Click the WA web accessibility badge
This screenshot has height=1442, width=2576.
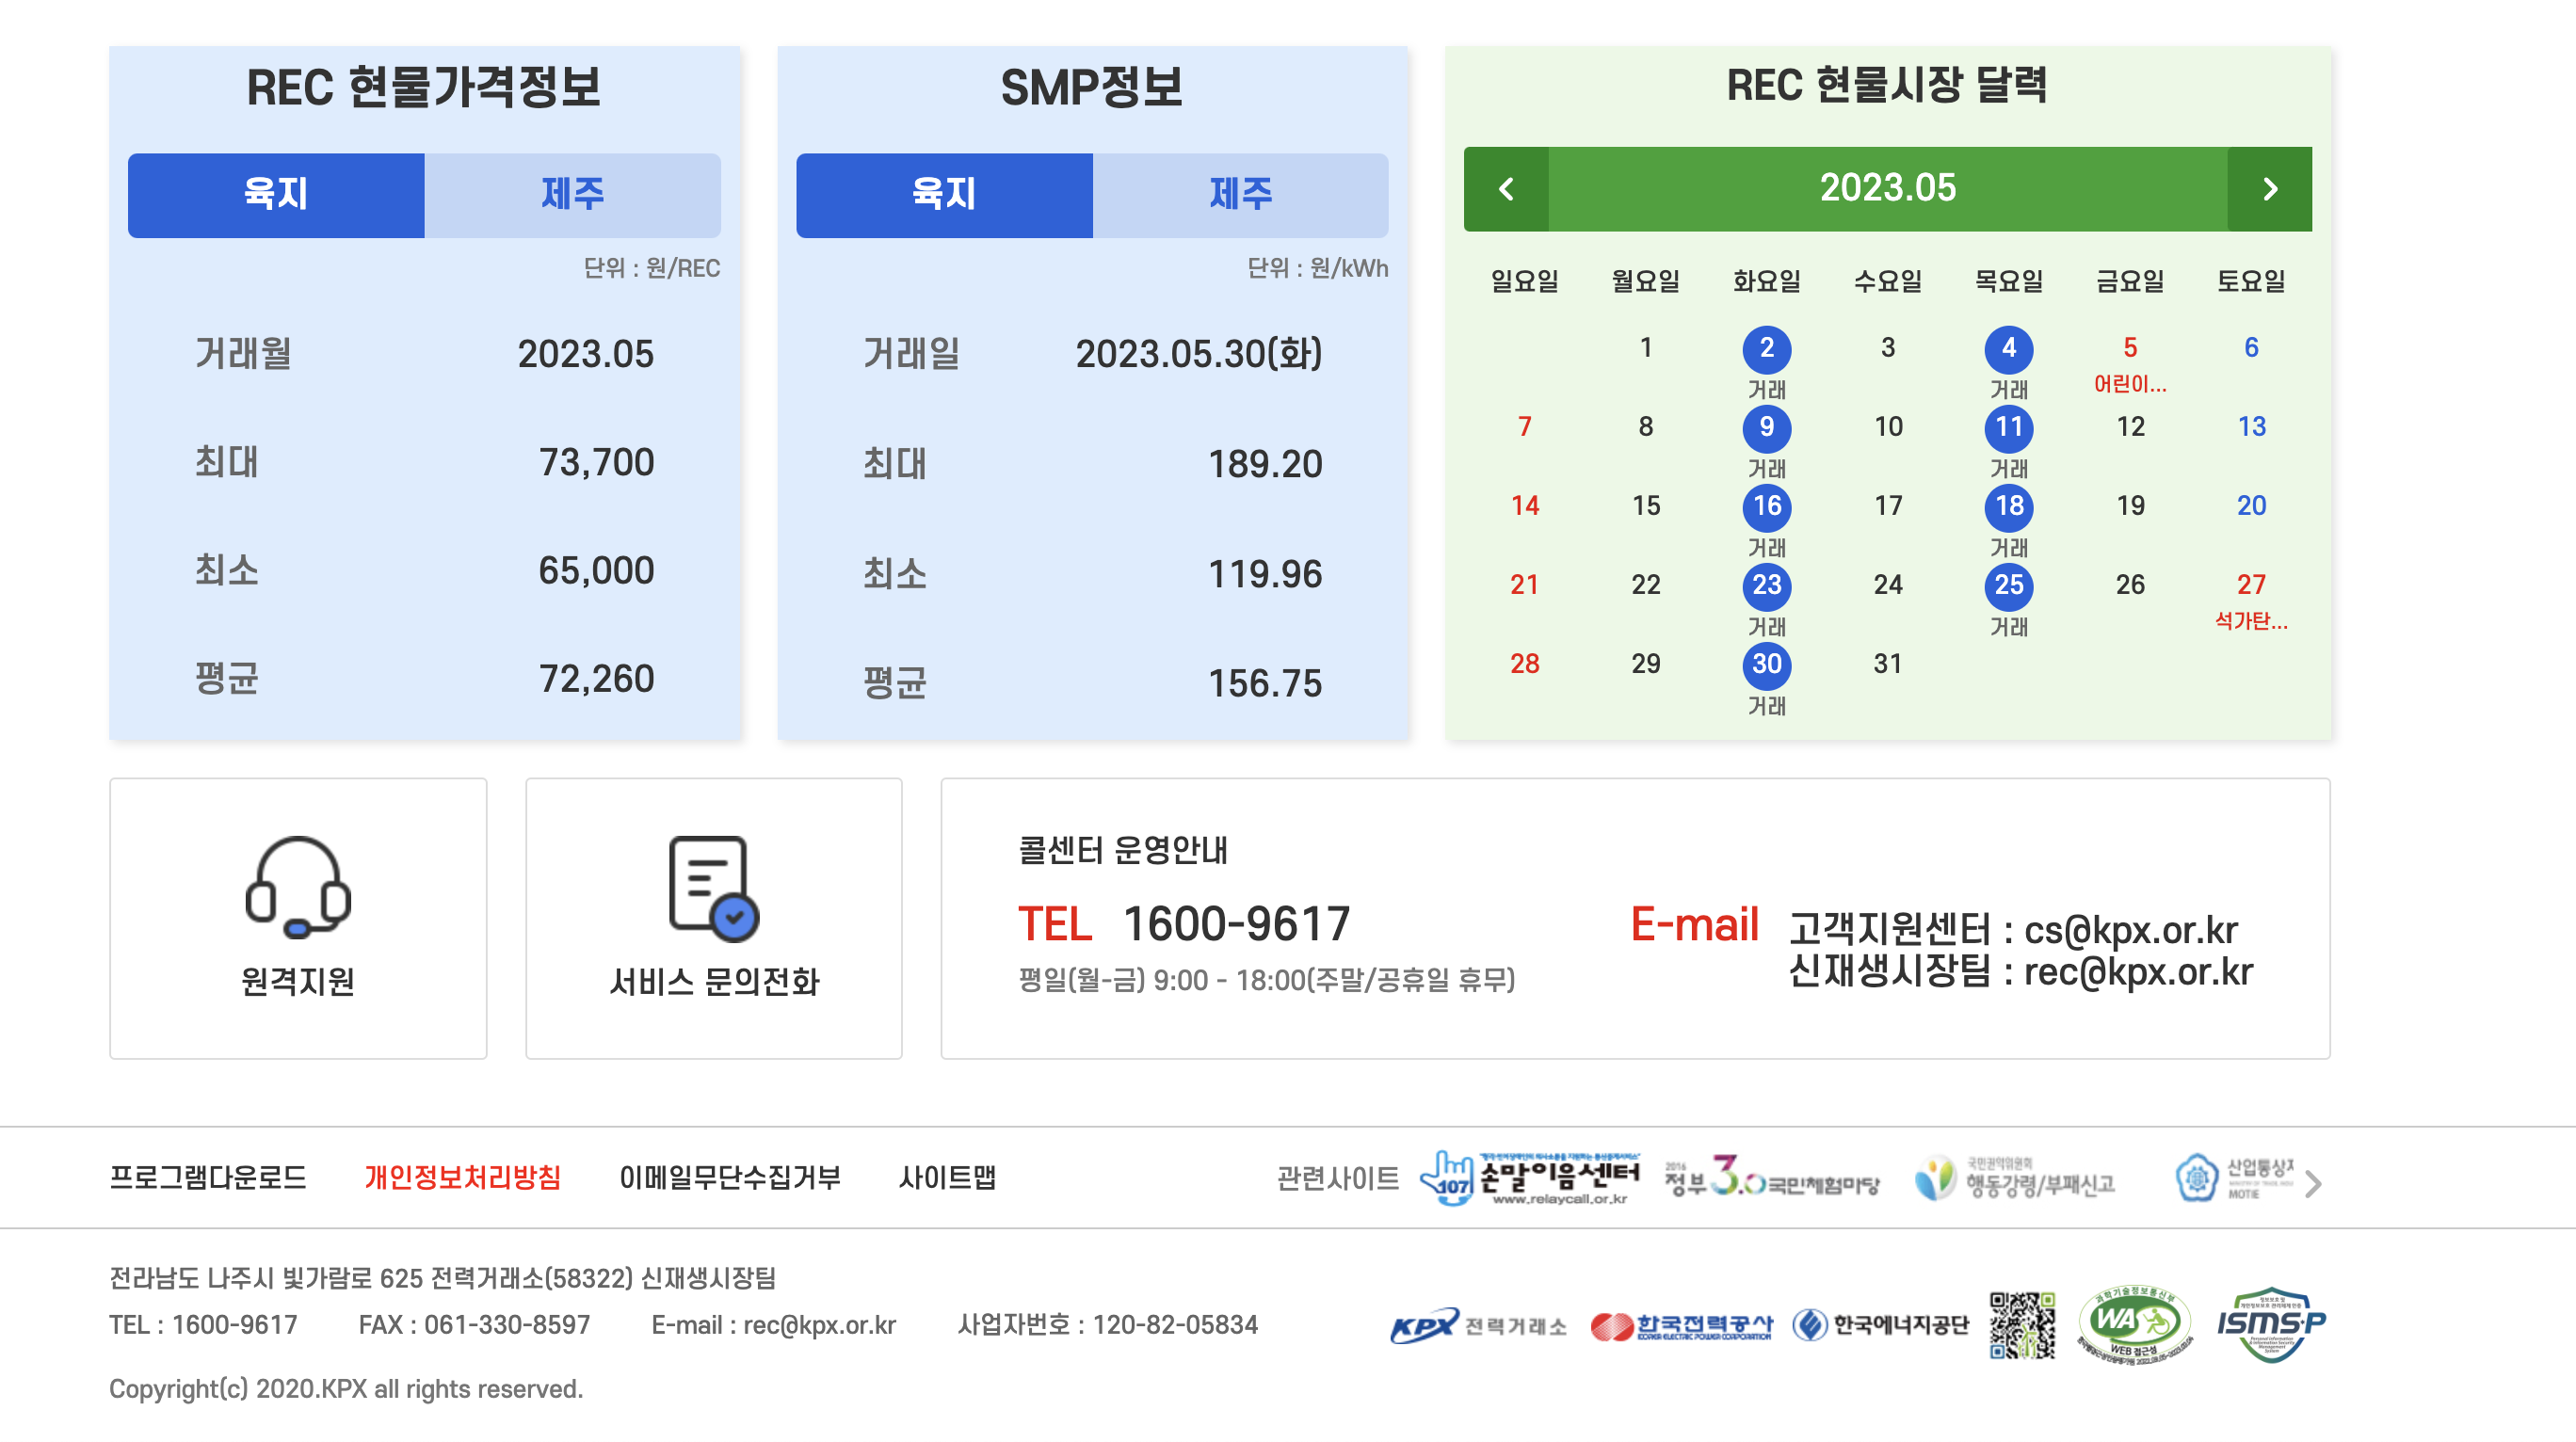pos(2134,1324)
